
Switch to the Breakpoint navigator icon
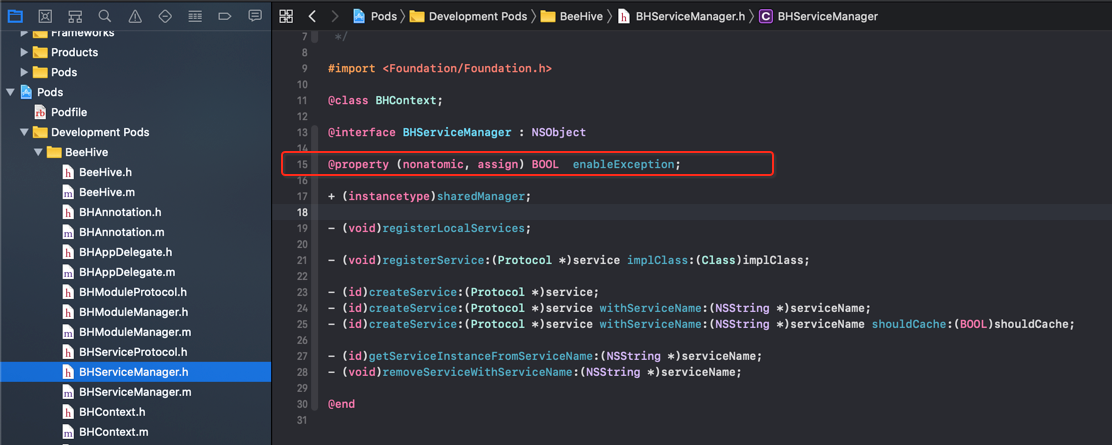(225, 16)
